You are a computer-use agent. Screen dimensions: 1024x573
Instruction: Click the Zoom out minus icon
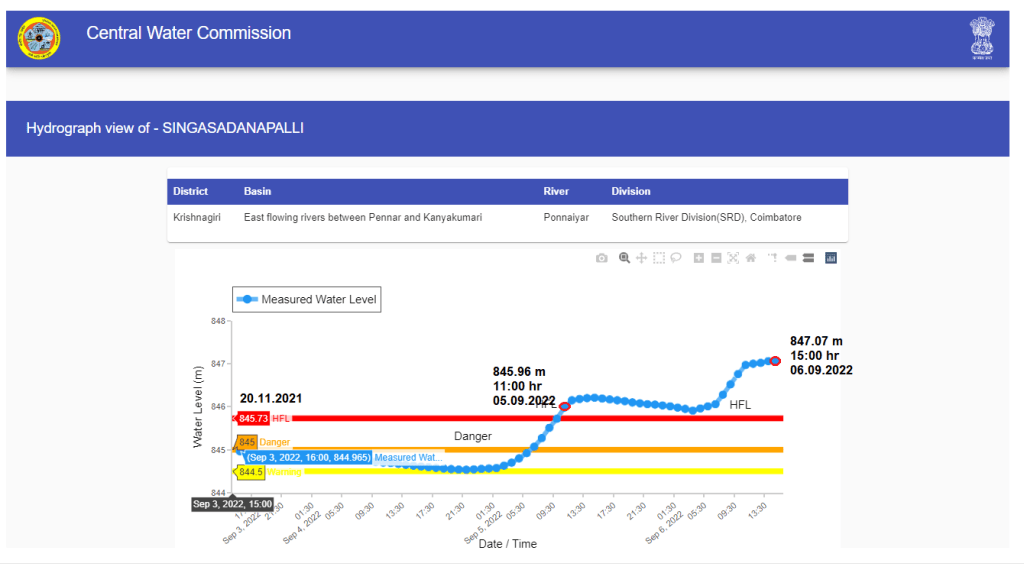716,258
